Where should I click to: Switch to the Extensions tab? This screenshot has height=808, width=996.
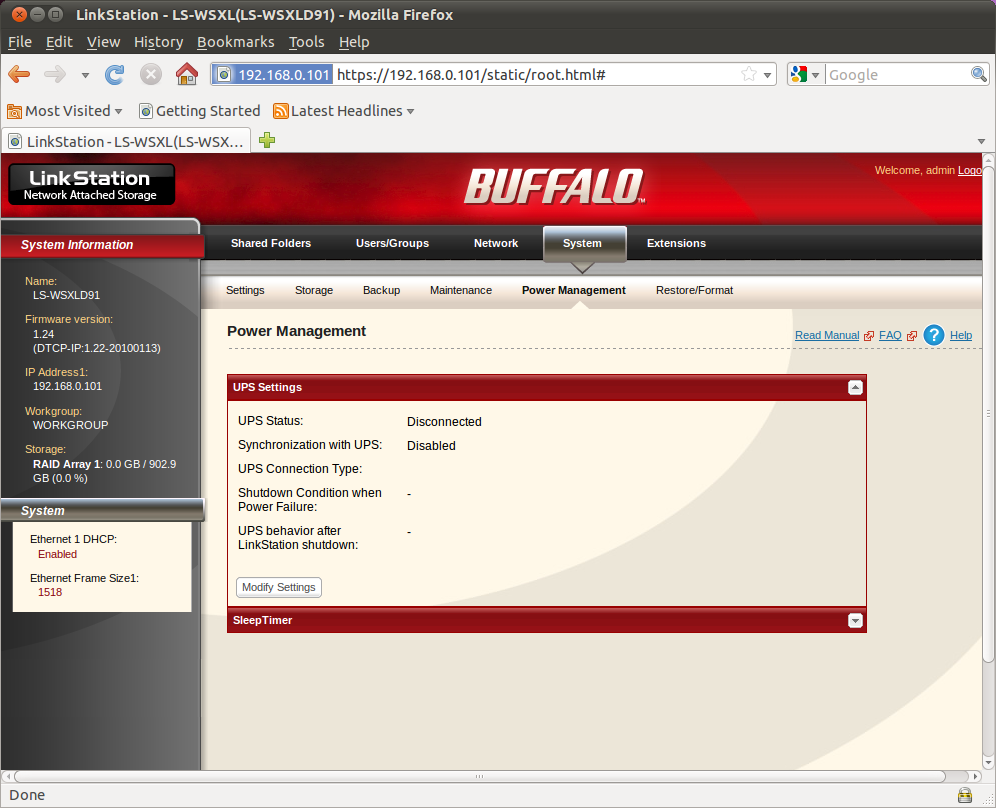coord(676,243)
